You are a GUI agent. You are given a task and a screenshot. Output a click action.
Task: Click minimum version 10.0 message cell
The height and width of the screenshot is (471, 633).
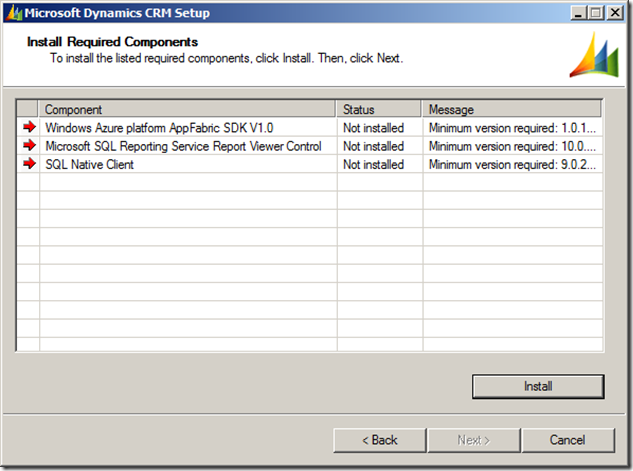[512, 146]
